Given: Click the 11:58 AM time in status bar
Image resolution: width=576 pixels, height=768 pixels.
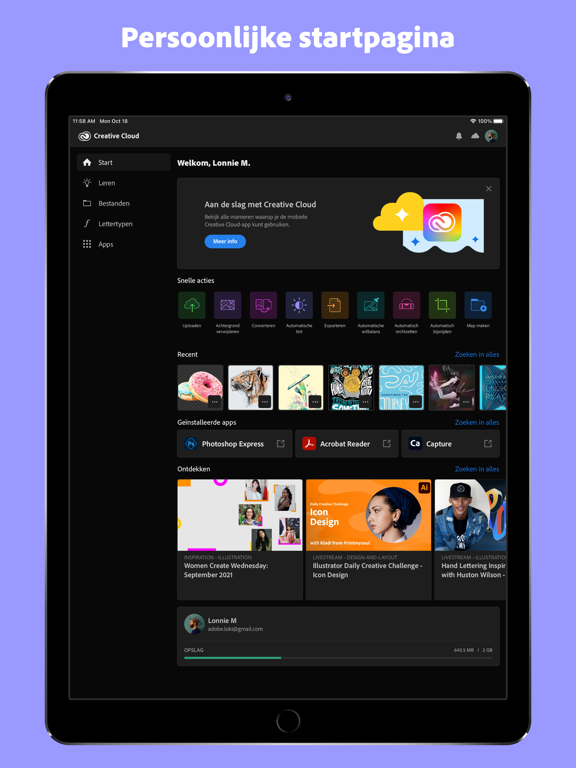Looking at the screenshot, I should coord(84,121).
